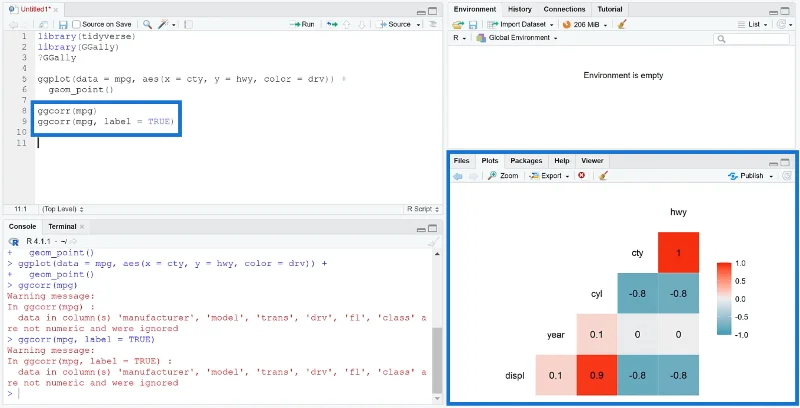Click the compile report notebook icon

pyautogui.click(x=188, y=24)
